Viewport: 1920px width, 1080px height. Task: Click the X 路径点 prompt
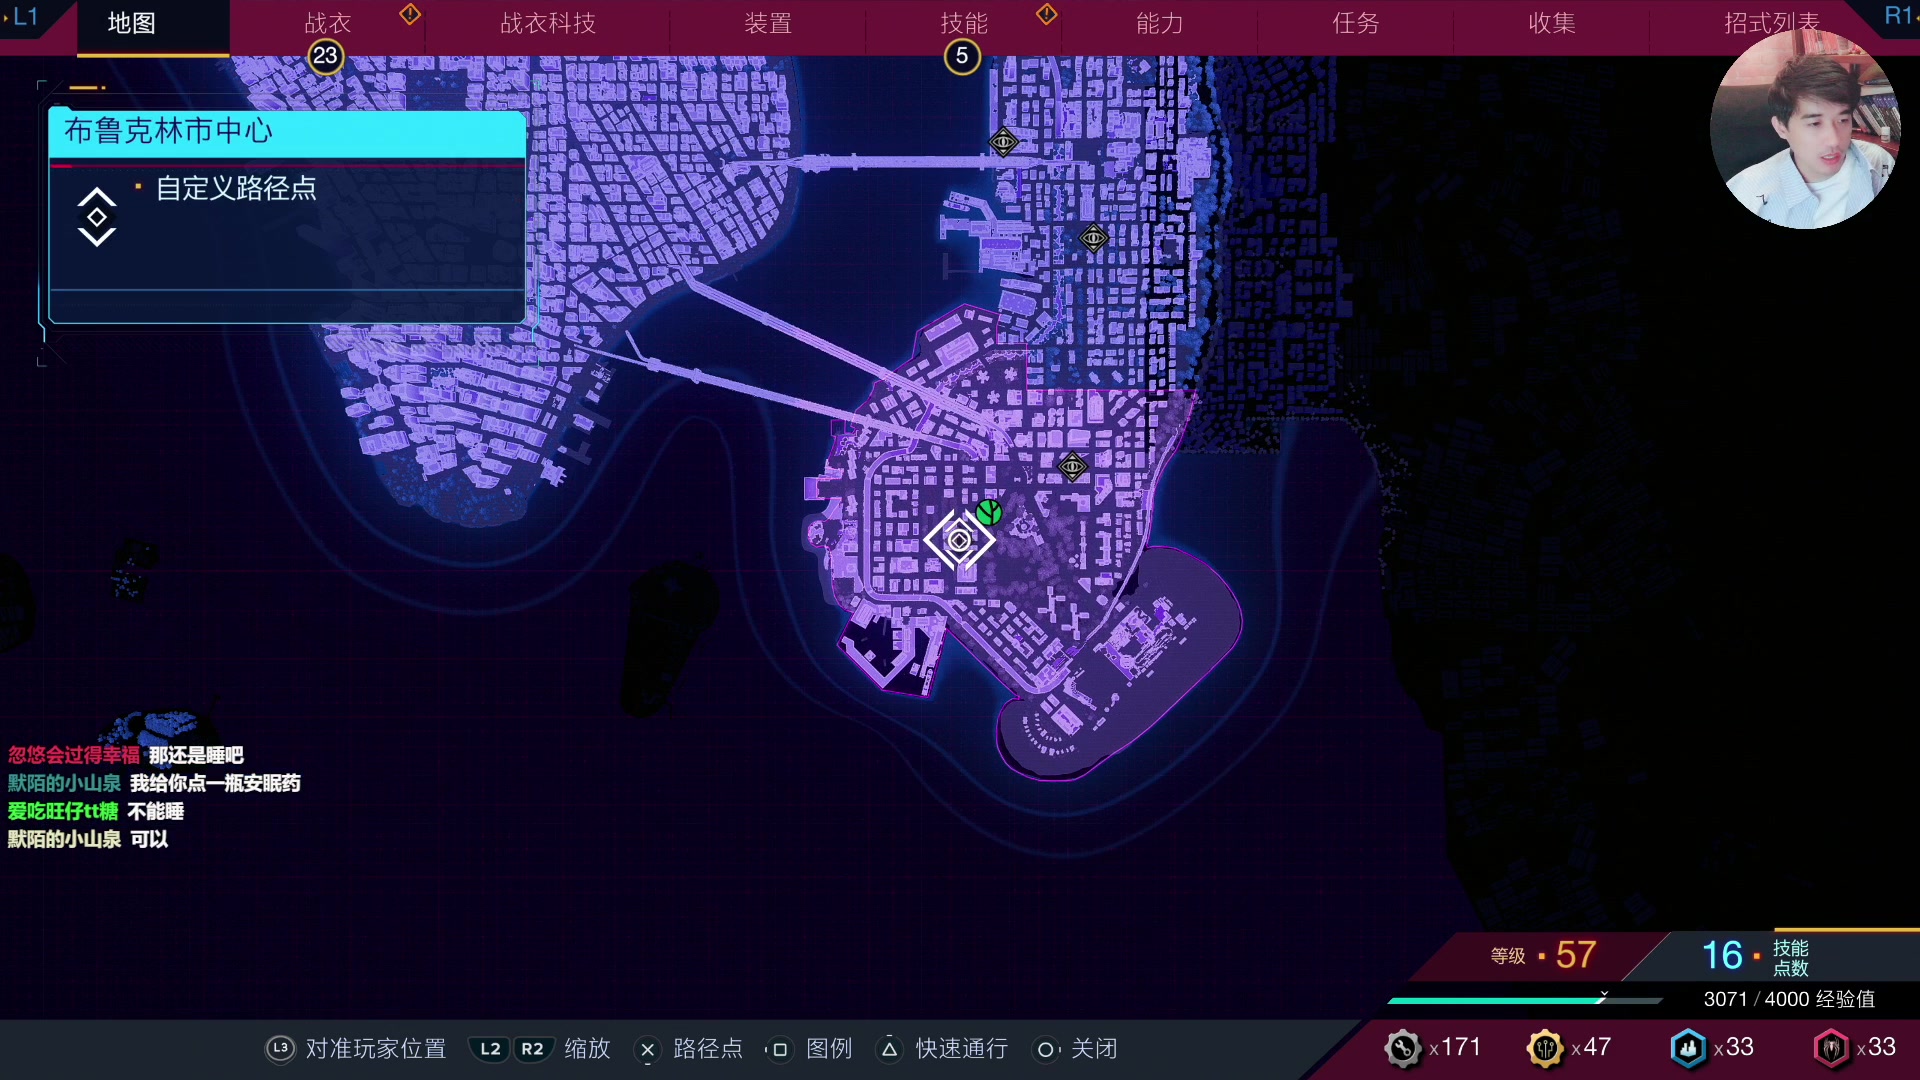(x=689, y=1048)
